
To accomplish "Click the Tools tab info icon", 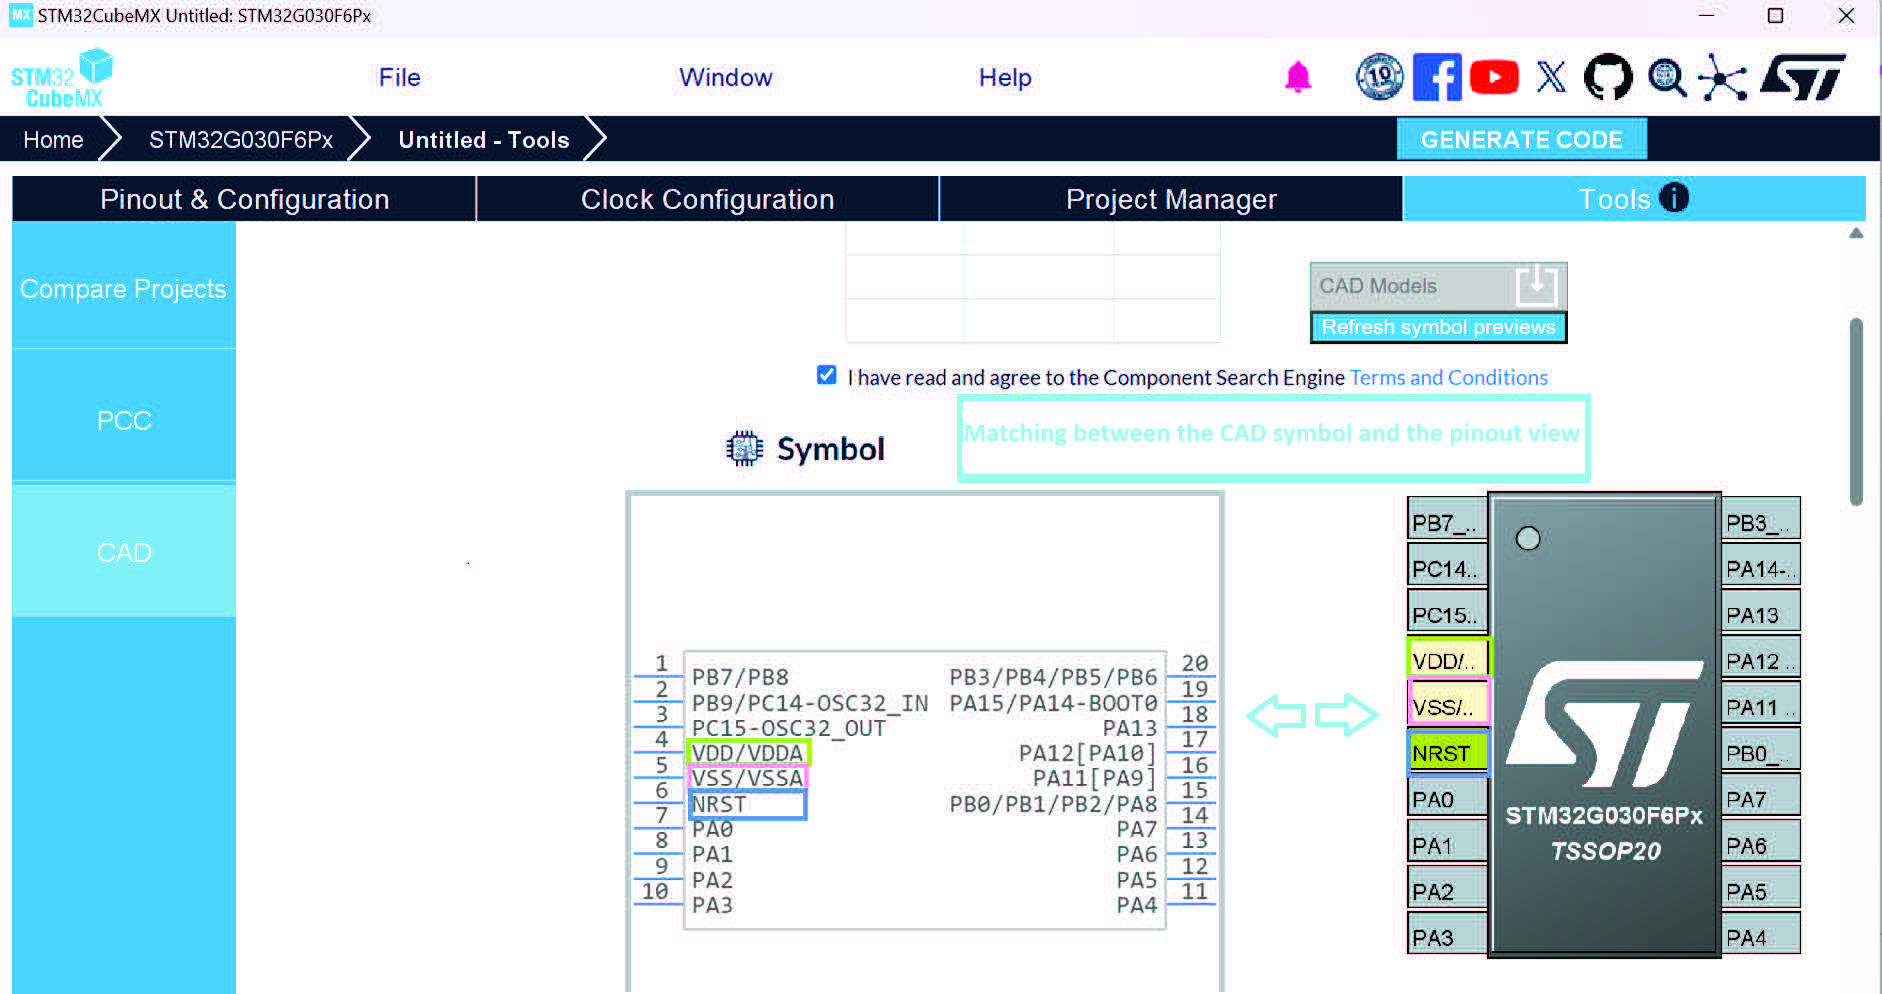I will point(1674,198).
